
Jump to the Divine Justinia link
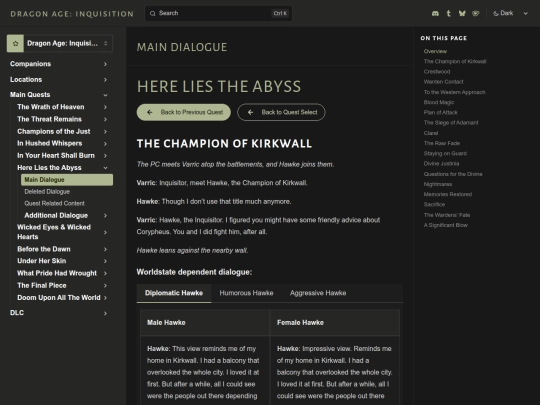[x=441, y=164]
